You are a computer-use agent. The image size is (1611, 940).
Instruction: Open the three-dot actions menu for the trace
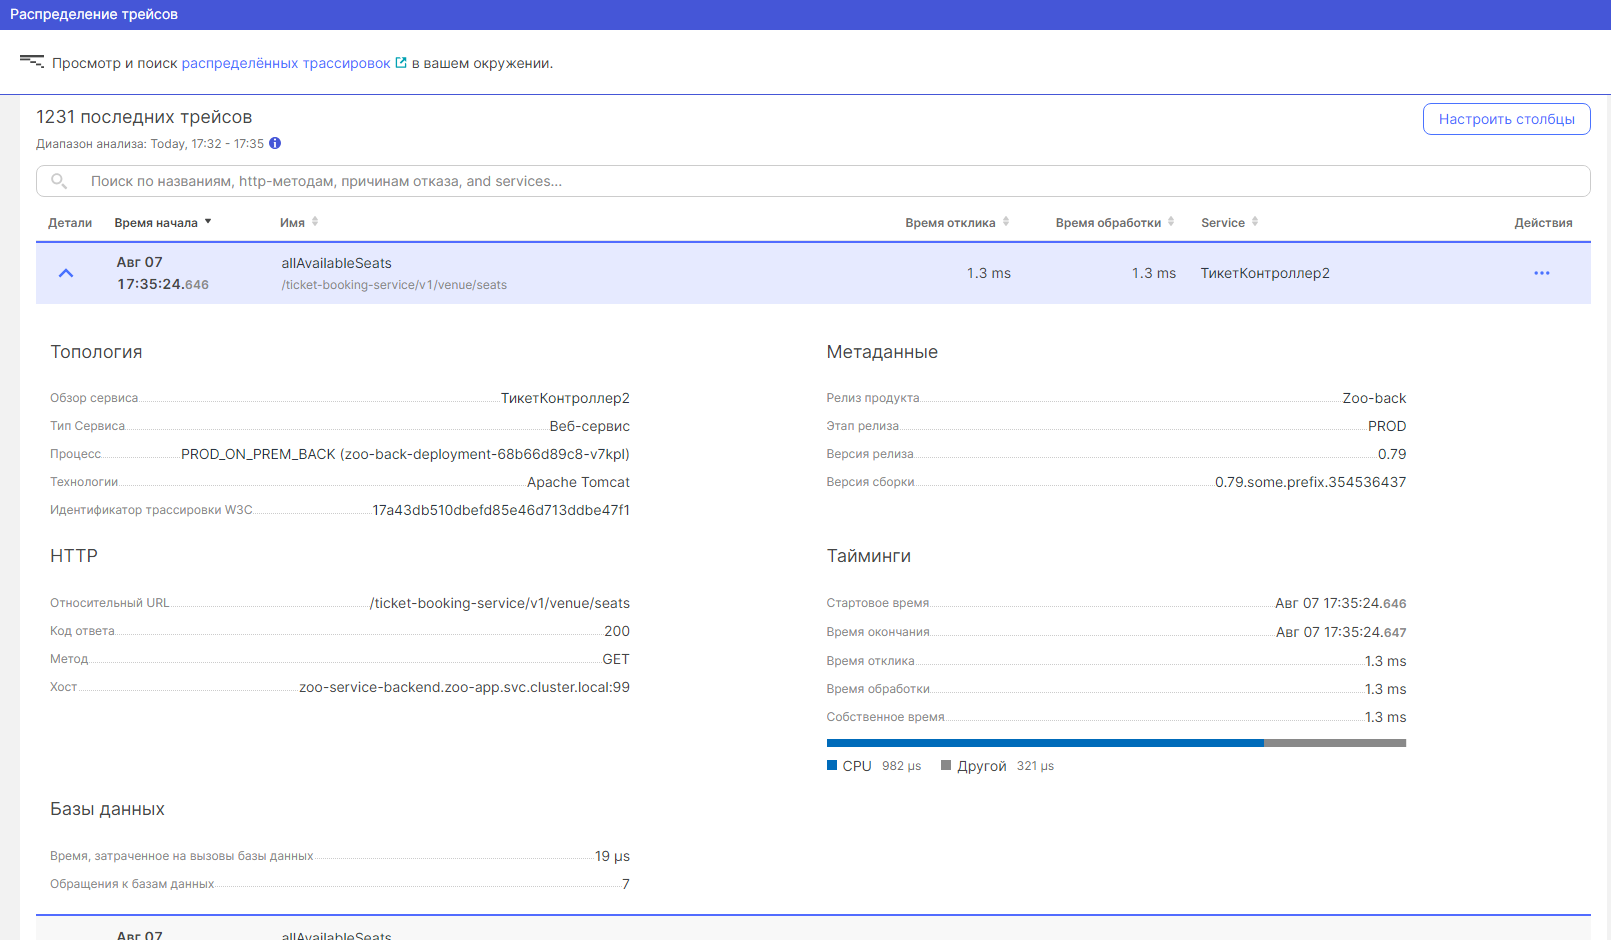point(1541,273)
